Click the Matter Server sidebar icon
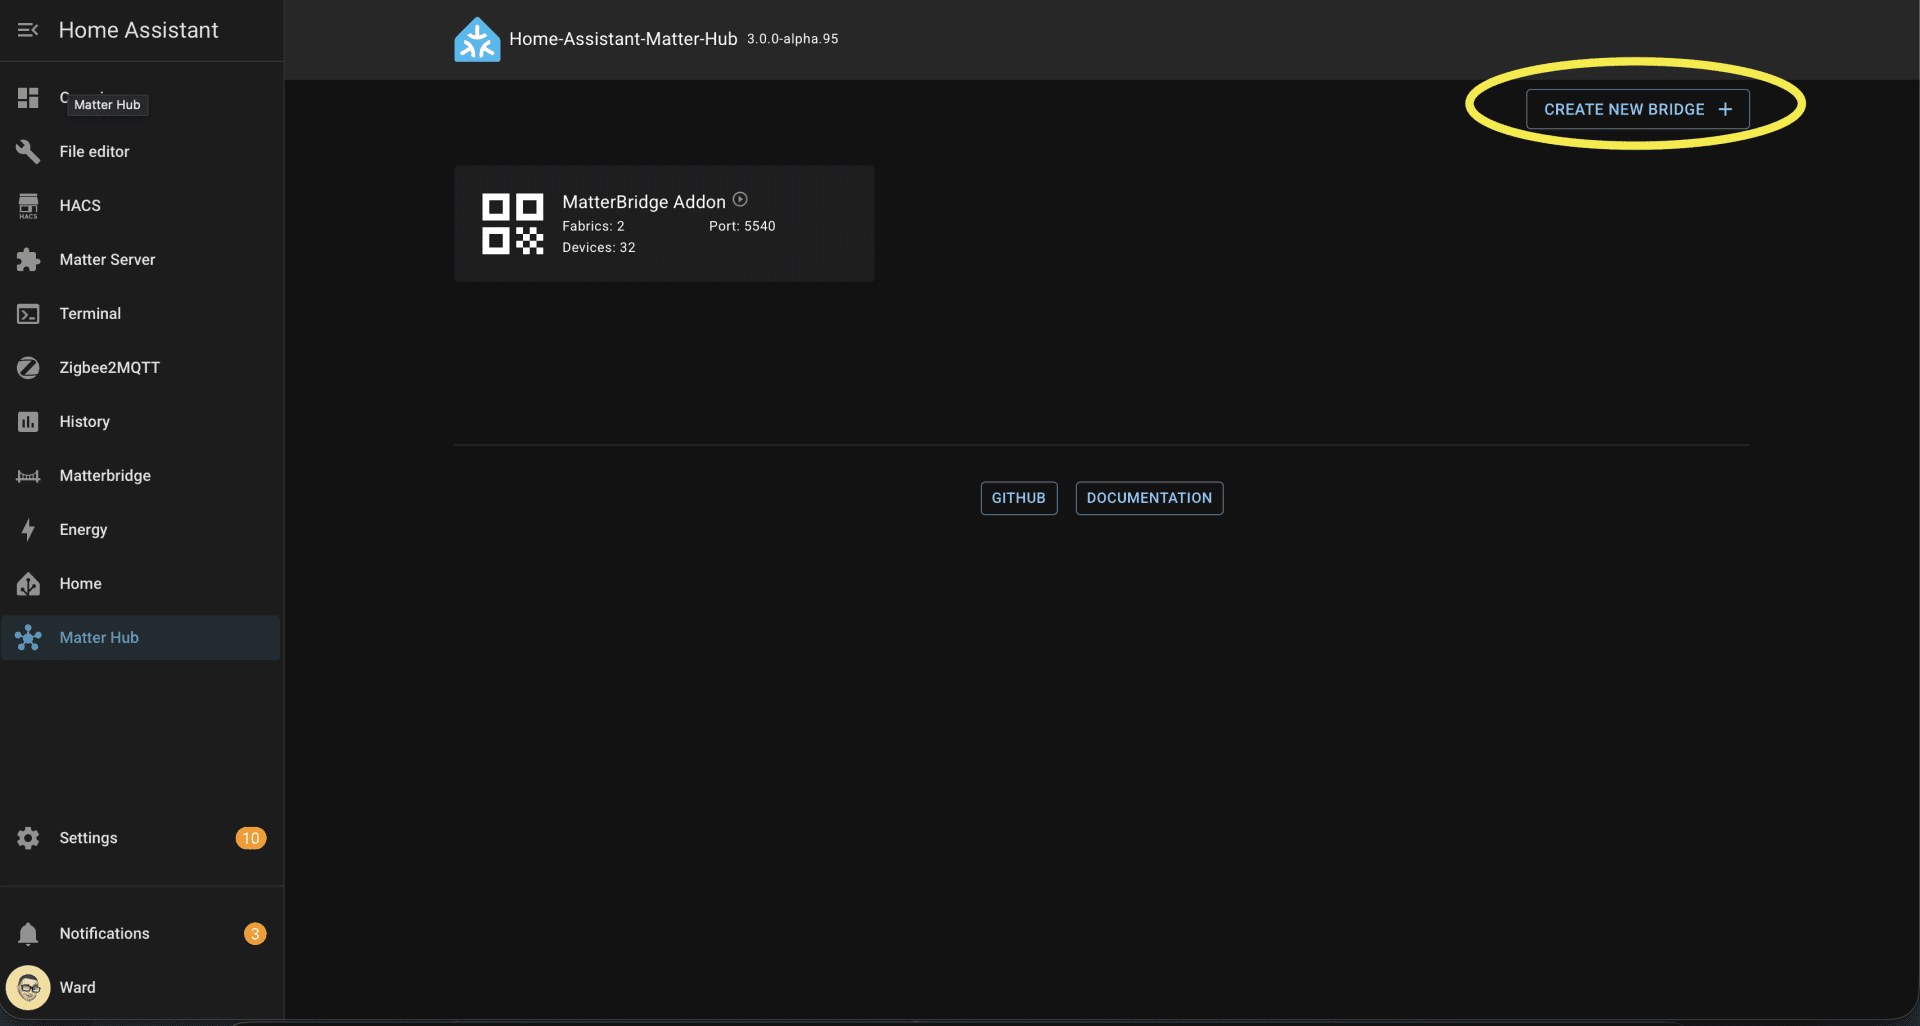Screen dimensions: 1920x1026 pyautogui.click(x=27, y=259)
